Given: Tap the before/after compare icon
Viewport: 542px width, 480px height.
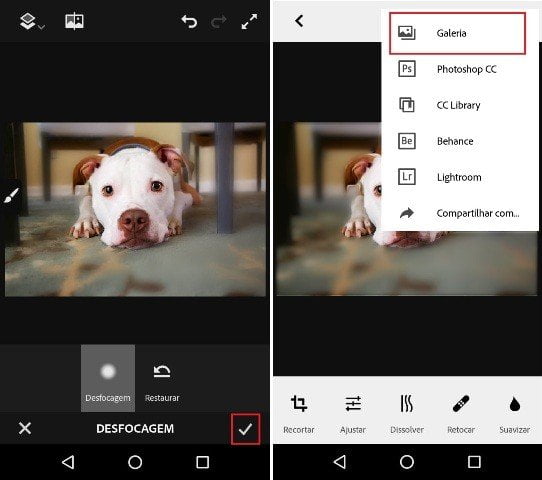Looking at the screenshot, I should point(74,21).
